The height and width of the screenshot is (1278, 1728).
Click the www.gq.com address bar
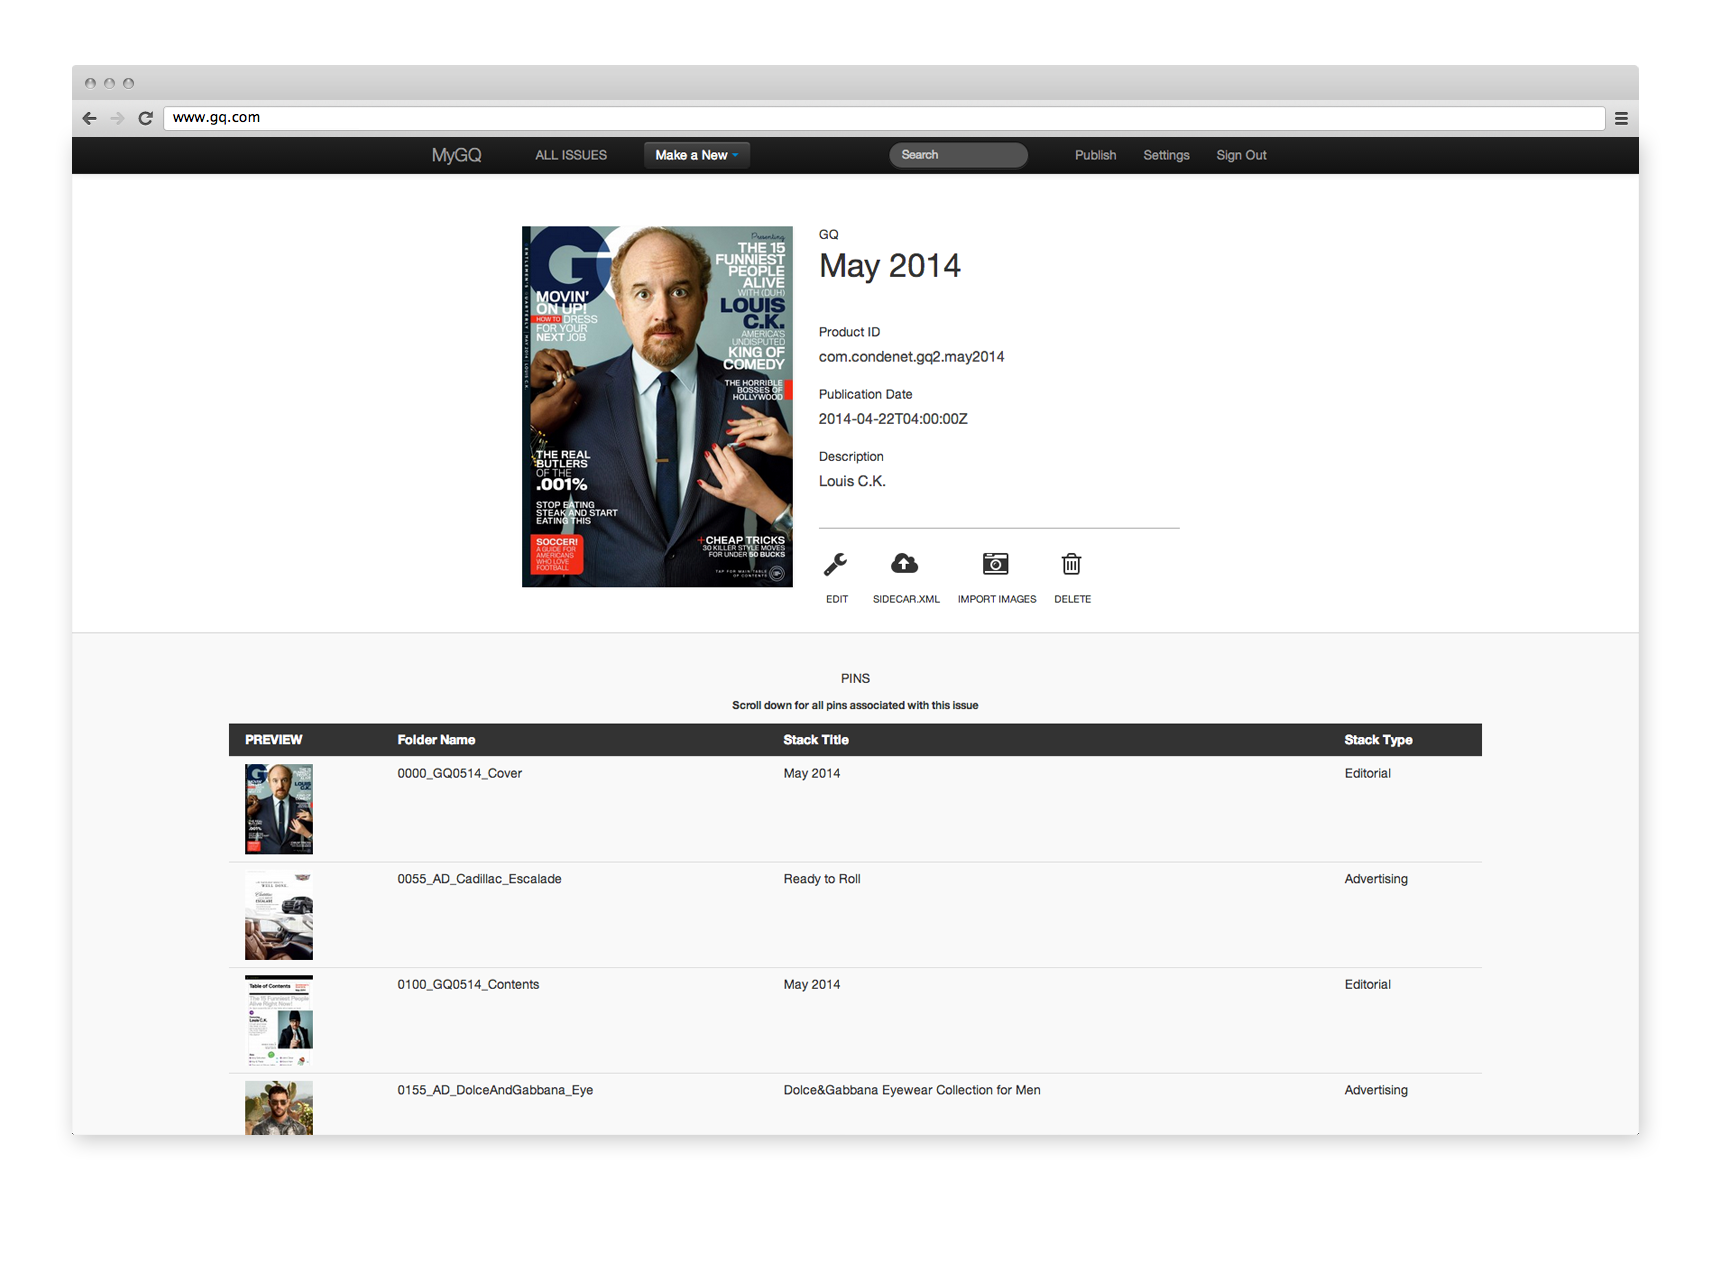pos(880,118)
